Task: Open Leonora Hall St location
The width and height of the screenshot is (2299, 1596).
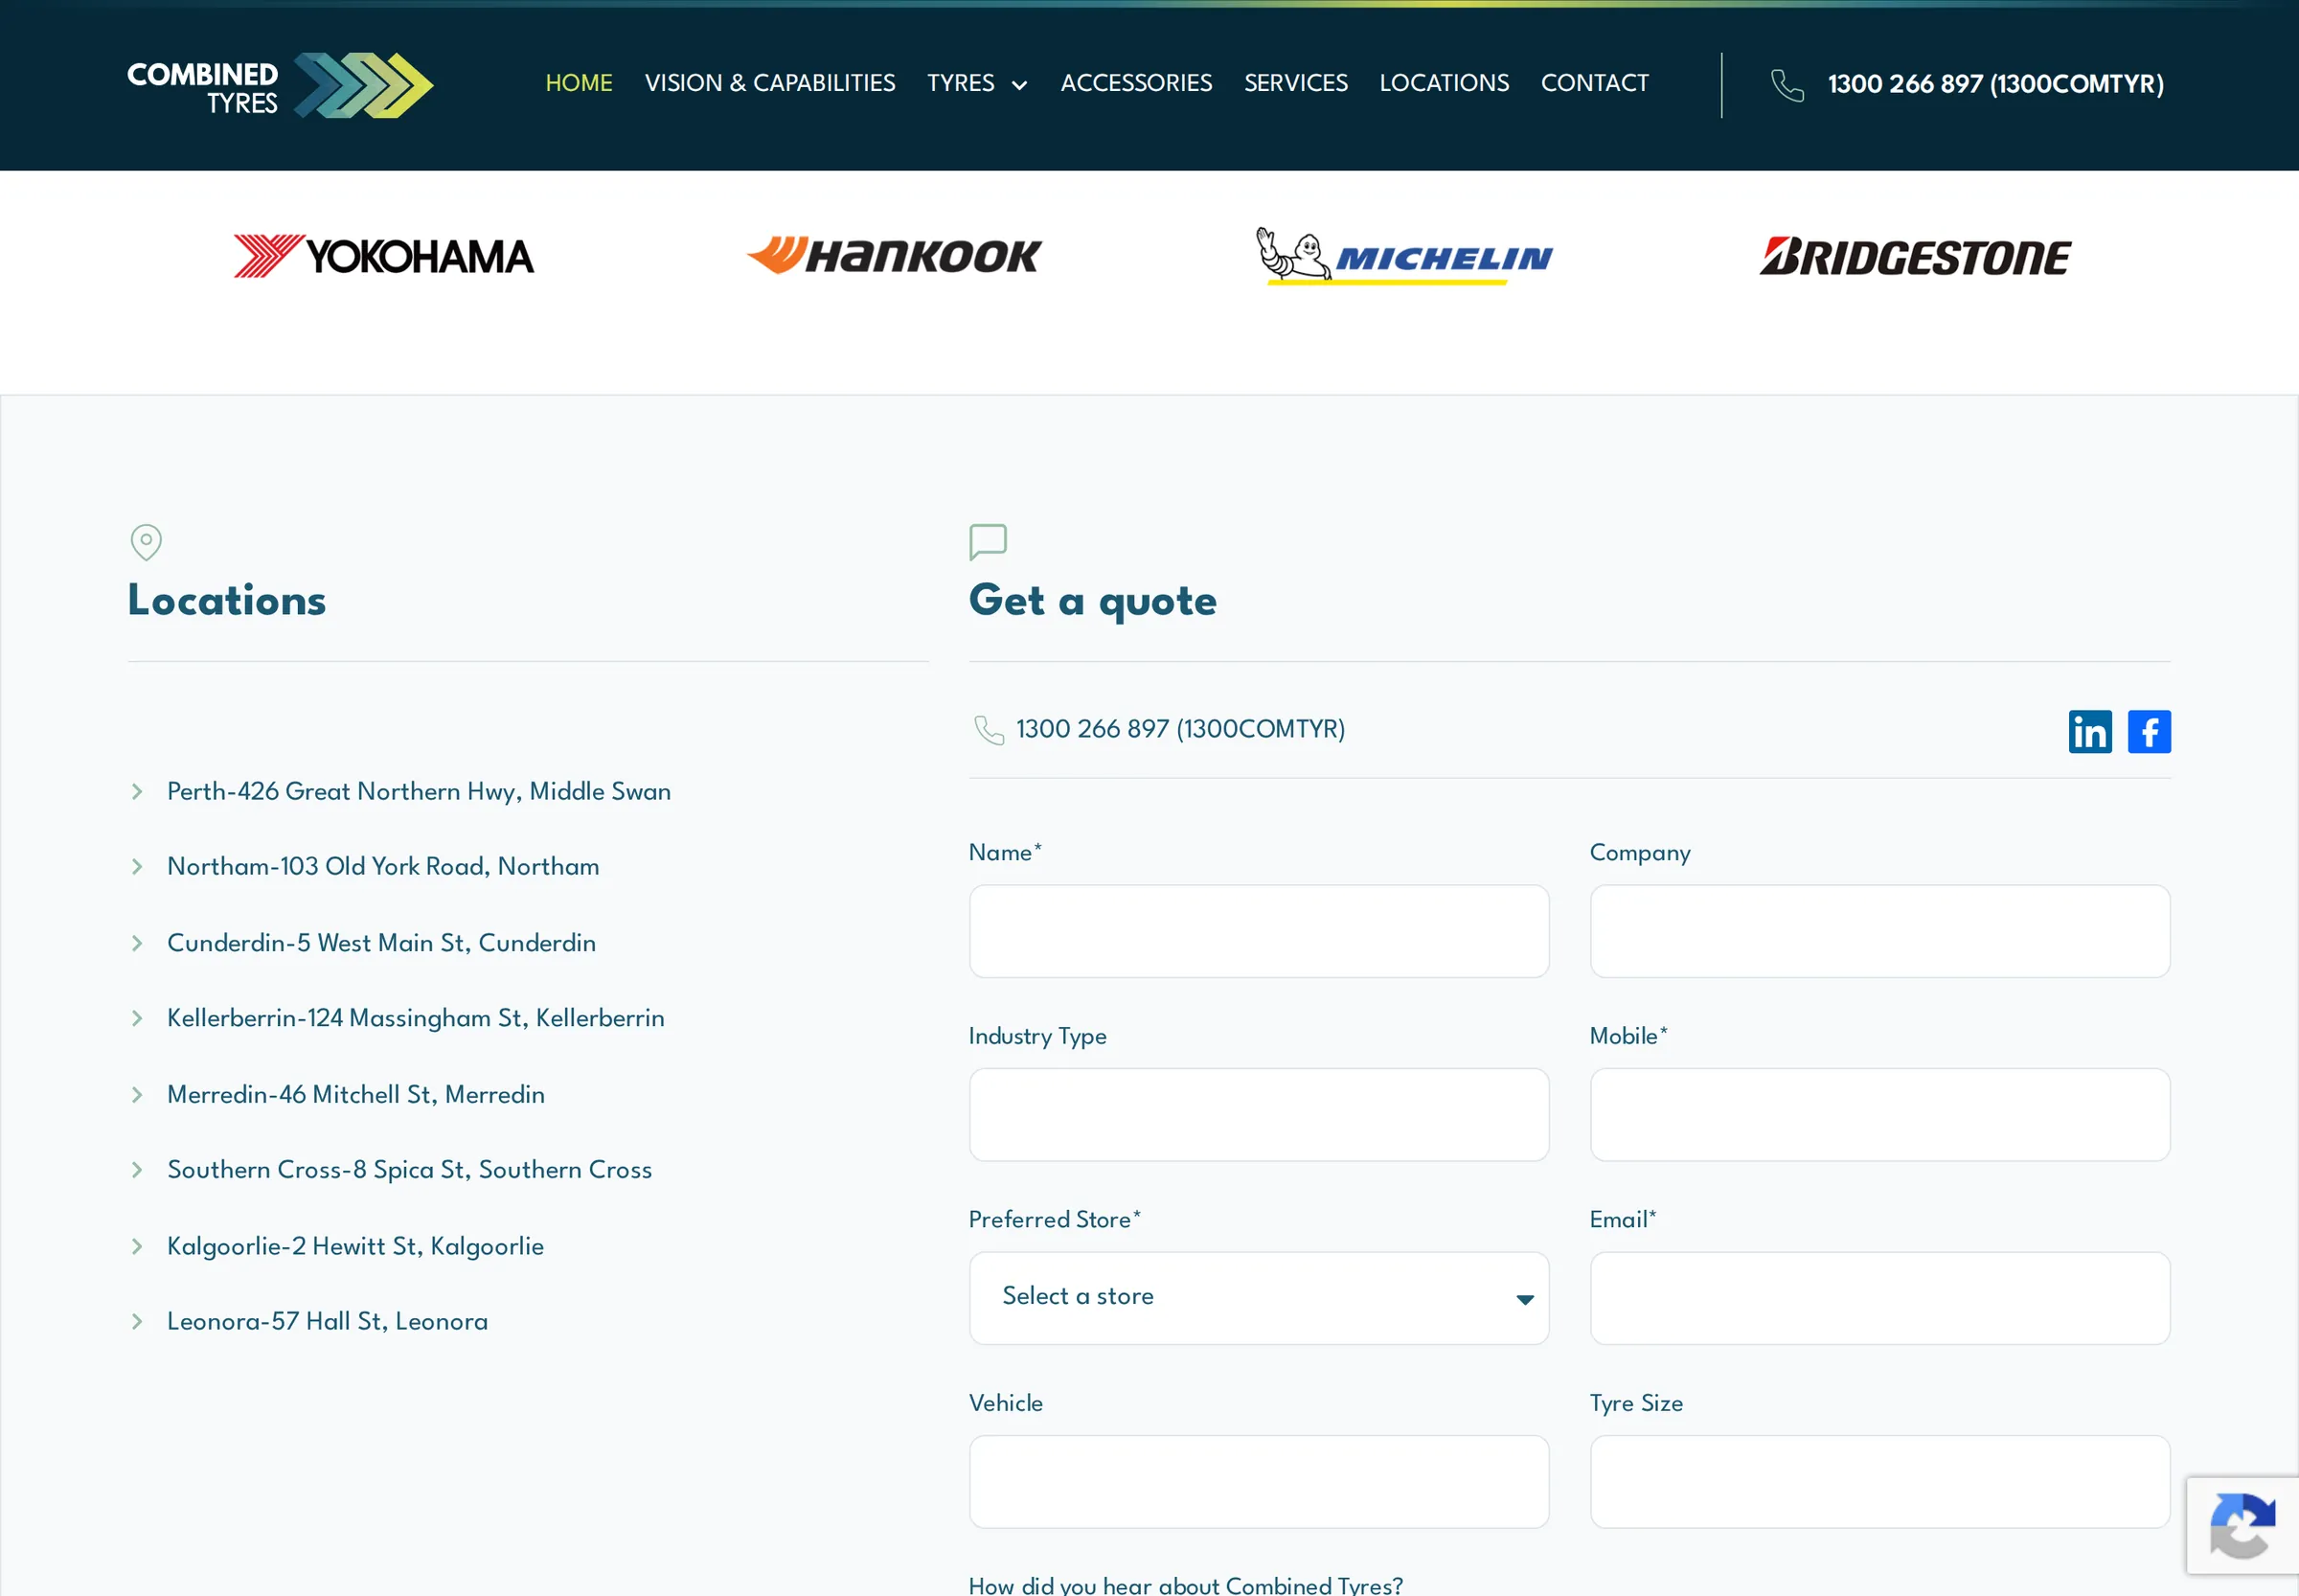Action: click(x=327, y=1321)
